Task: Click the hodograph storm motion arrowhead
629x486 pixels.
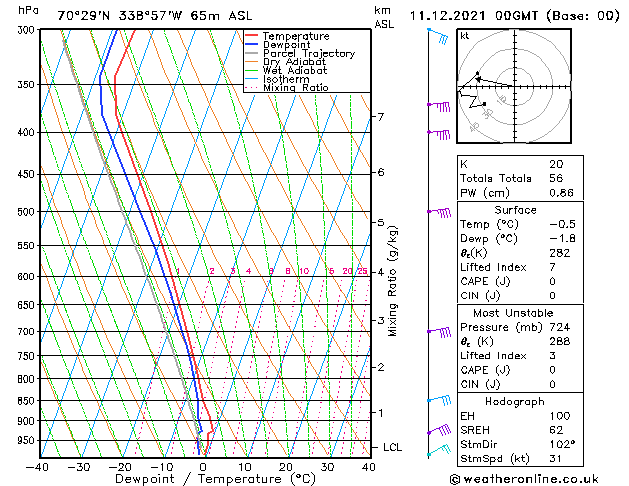Action: click(x=478, y=79)
